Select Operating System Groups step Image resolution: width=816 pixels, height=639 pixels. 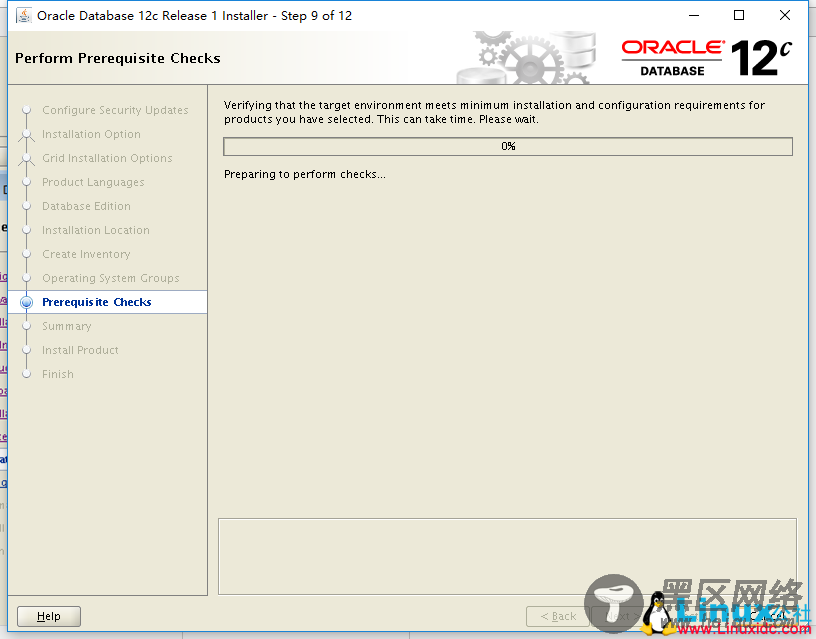pos(111,278)
